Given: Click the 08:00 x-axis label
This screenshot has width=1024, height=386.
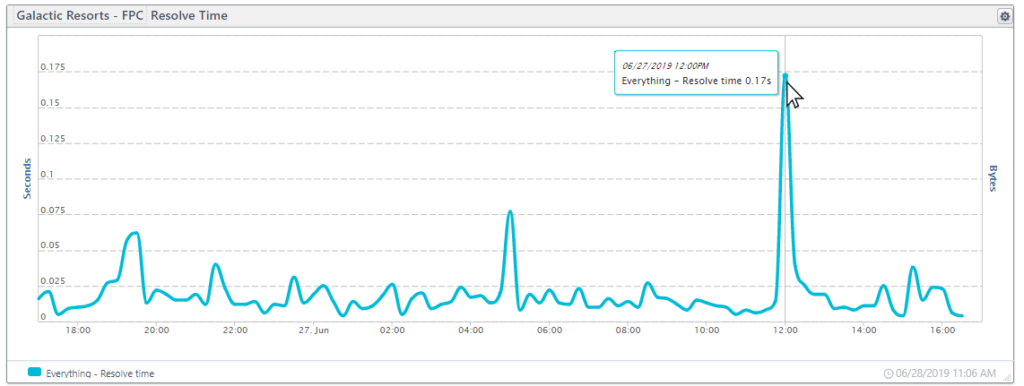Looking at the screenshot, I should click(628, 330).
